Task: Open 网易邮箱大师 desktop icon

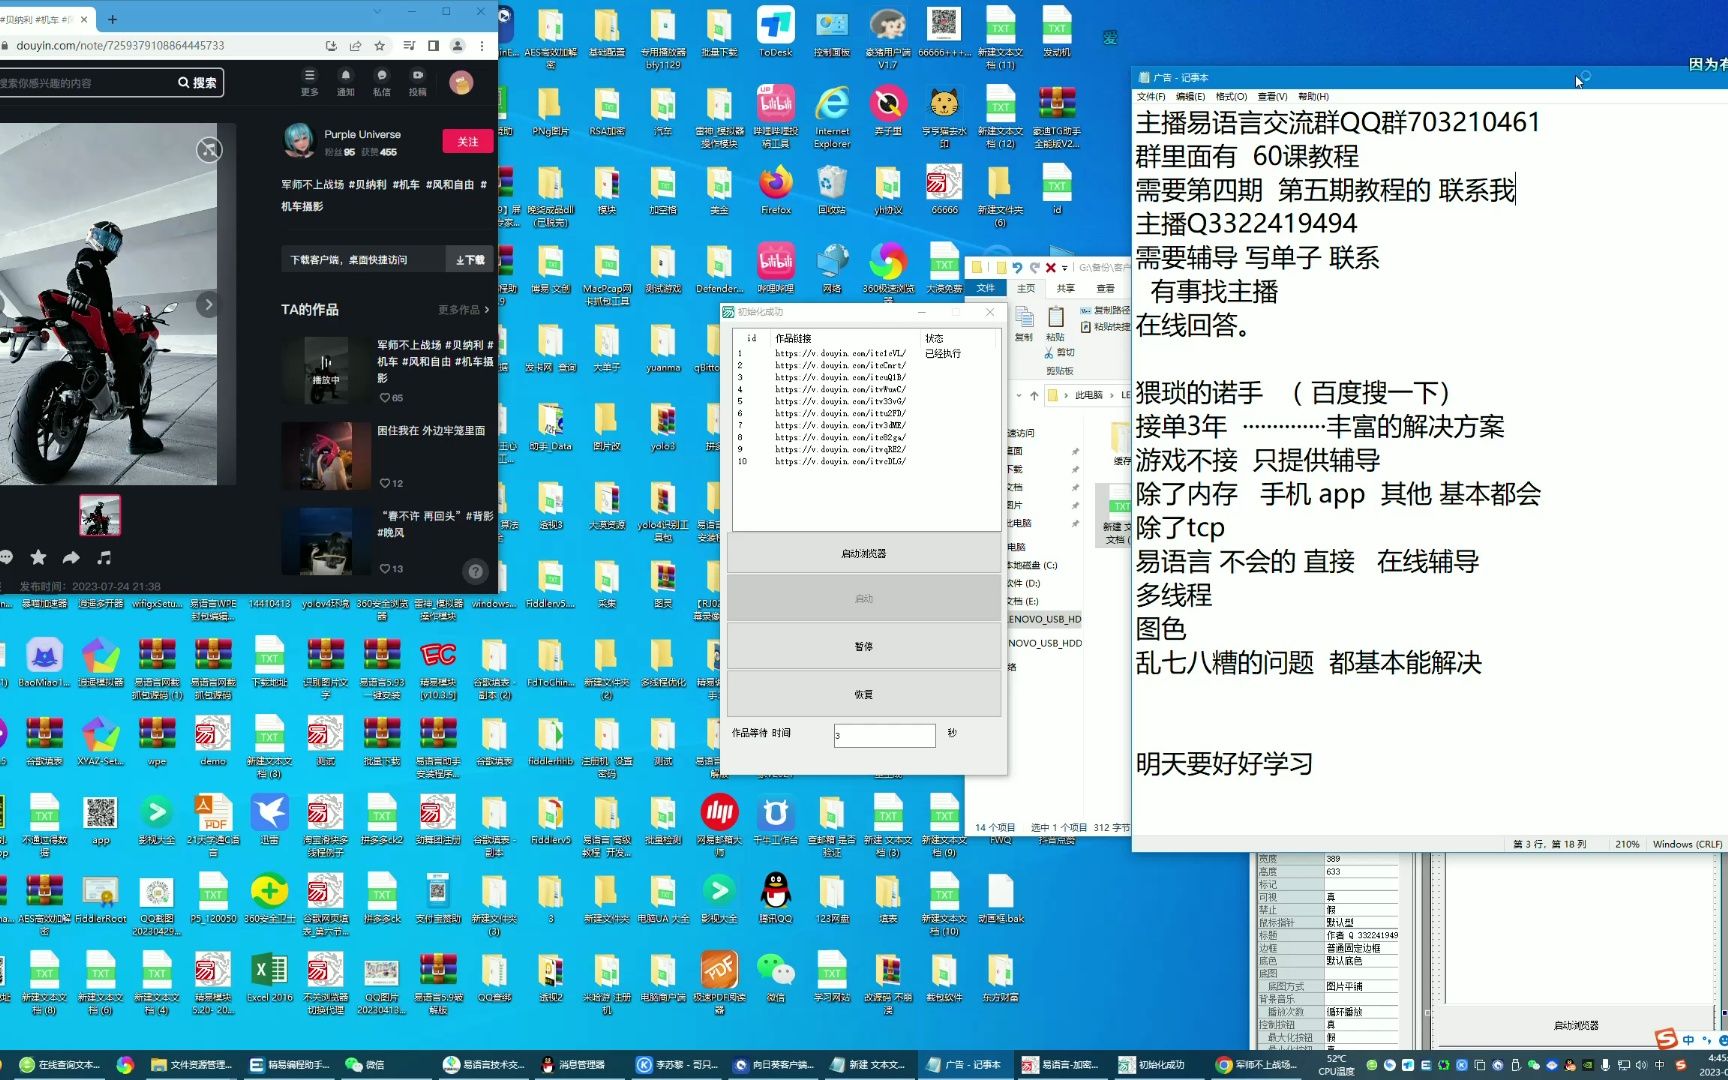Action: [719, 826]
